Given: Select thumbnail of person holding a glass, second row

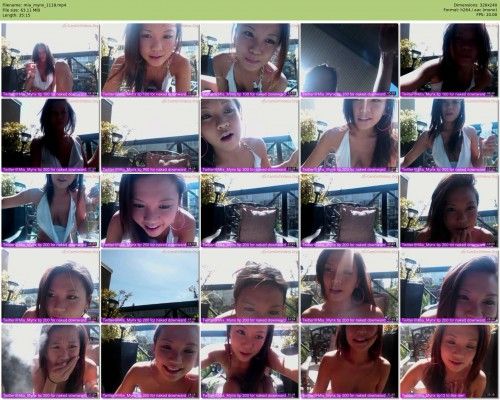Looking at the screenshot, I should coord(449,135).
